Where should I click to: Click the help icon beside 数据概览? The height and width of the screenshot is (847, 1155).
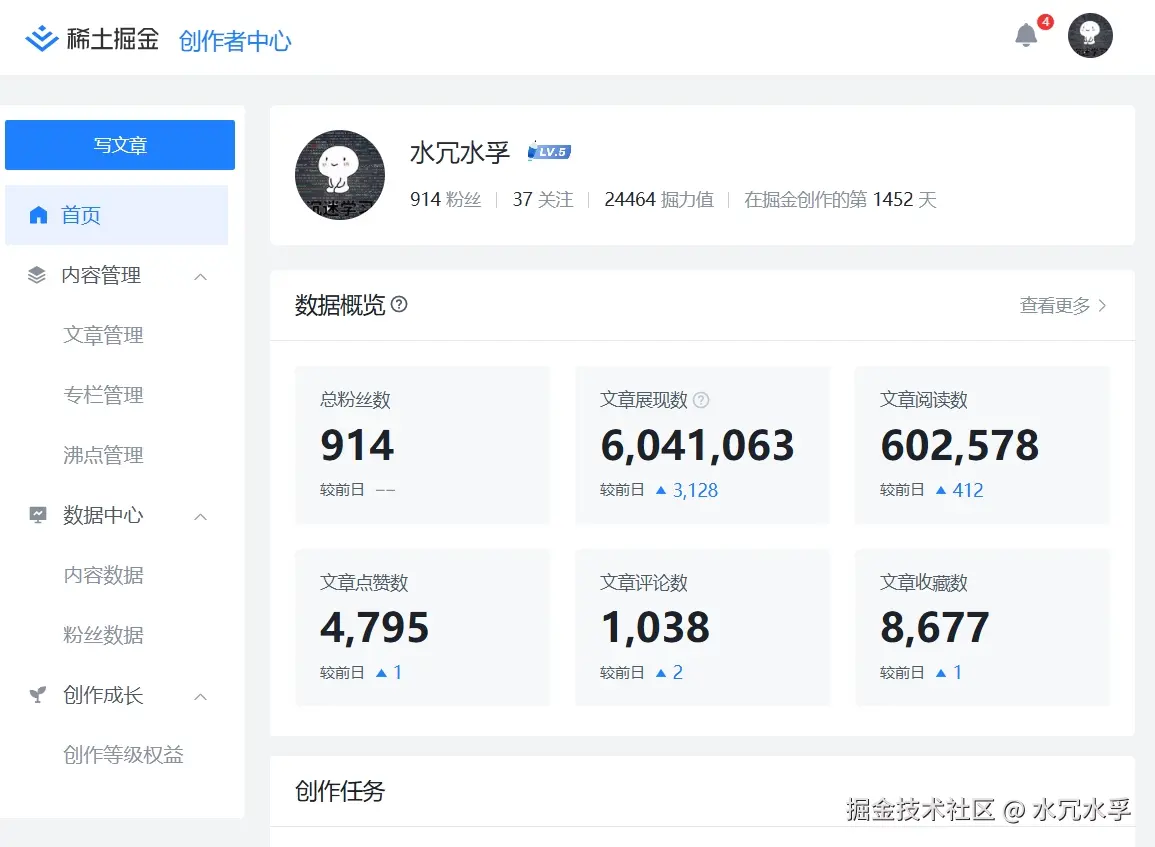point(399,304)
